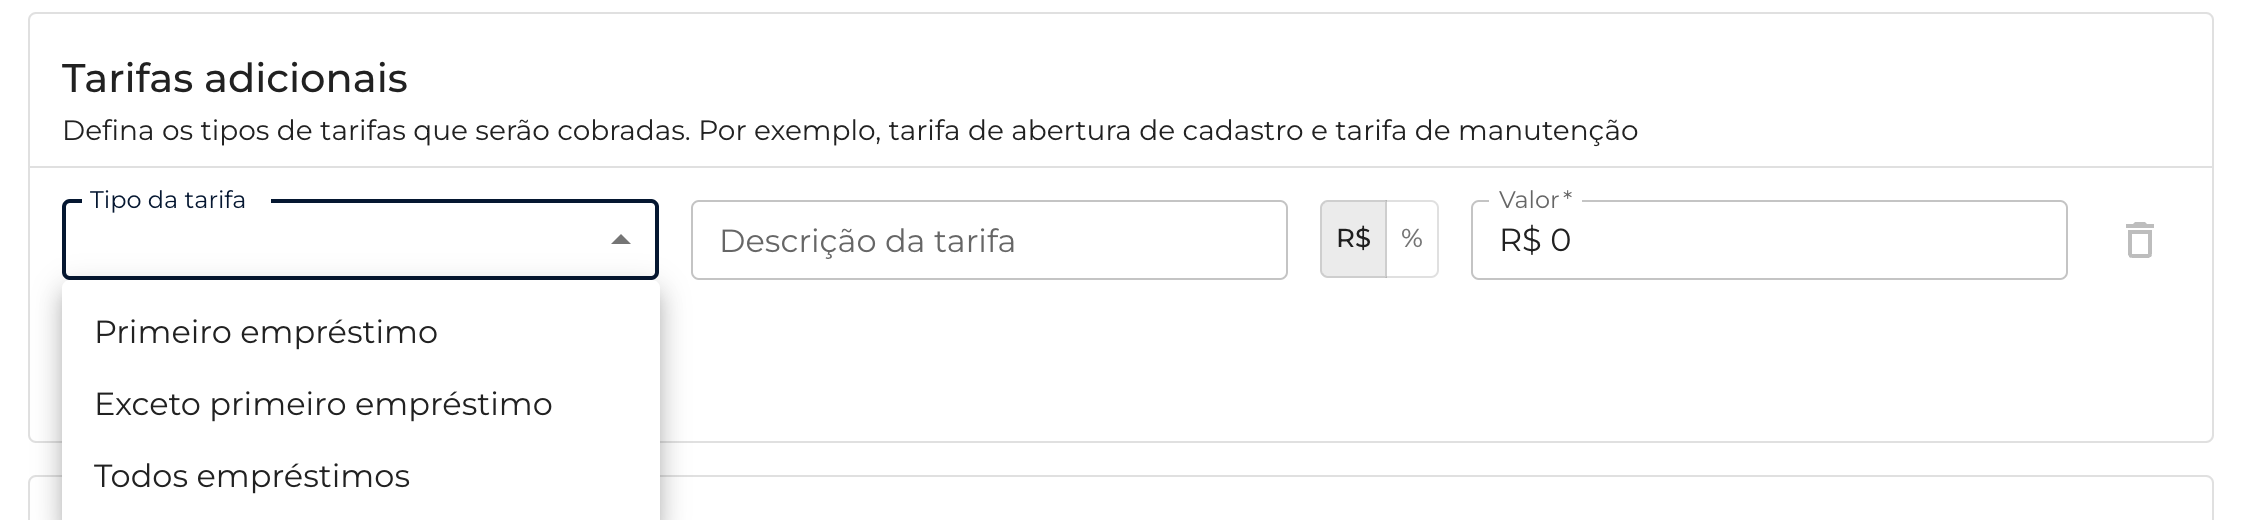Switch value type to percentage (%)
Screen dimensions: 2250x520
1412,240
